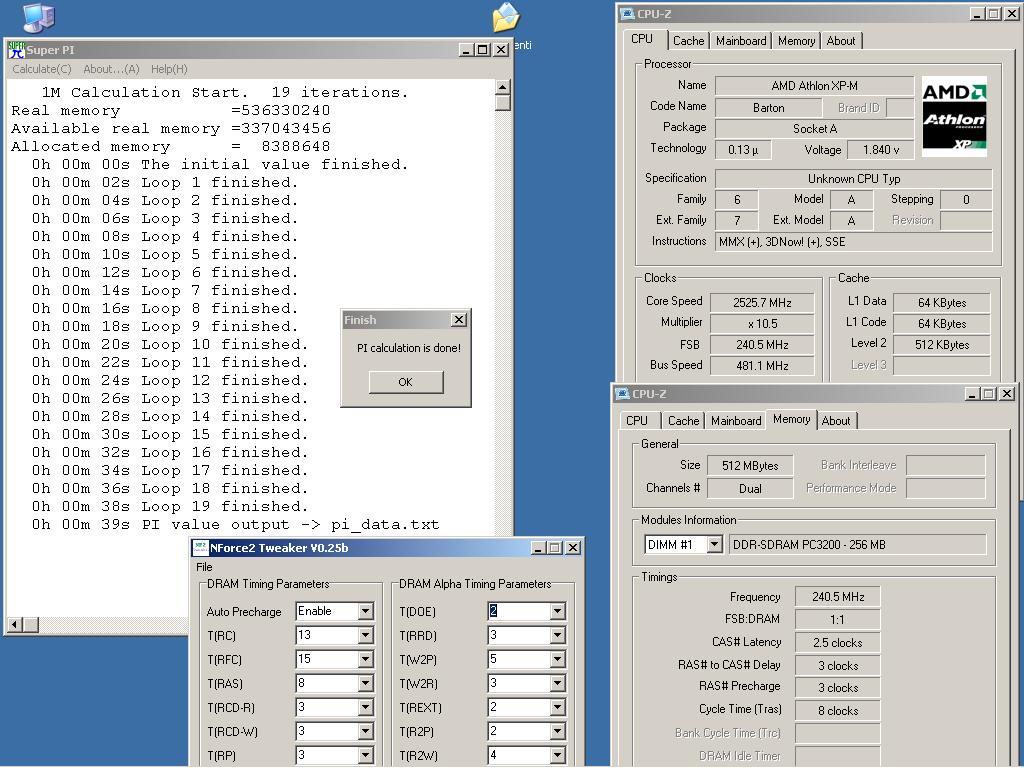Switch to CPU tab in lower CPU-Z

637,421
